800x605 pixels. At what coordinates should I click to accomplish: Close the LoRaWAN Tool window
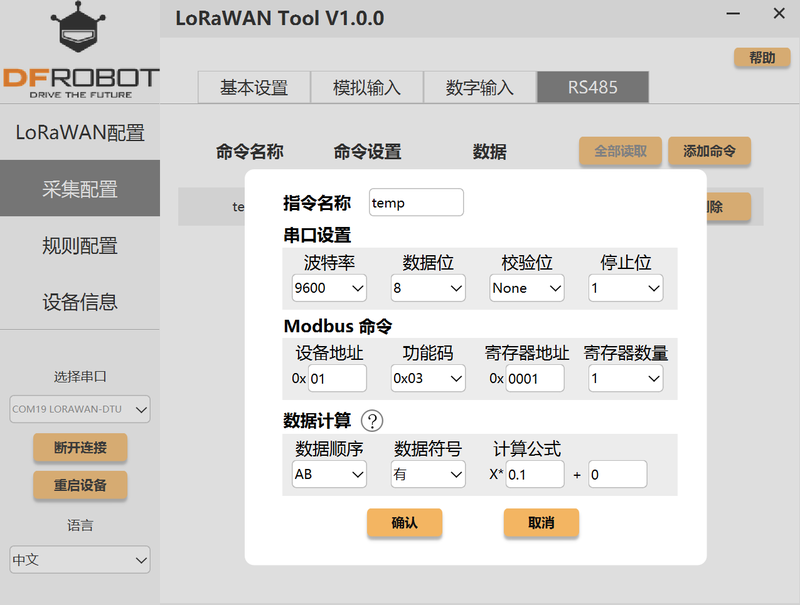point(779,14)
